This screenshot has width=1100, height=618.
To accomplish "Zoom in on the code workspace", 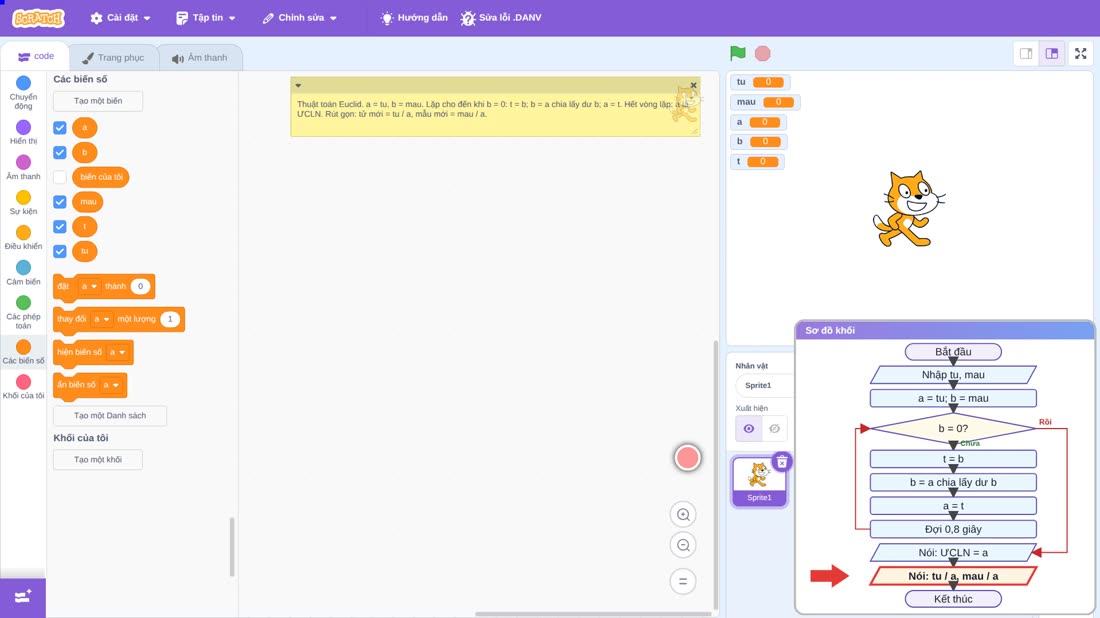I will click(x=683, y=514).
